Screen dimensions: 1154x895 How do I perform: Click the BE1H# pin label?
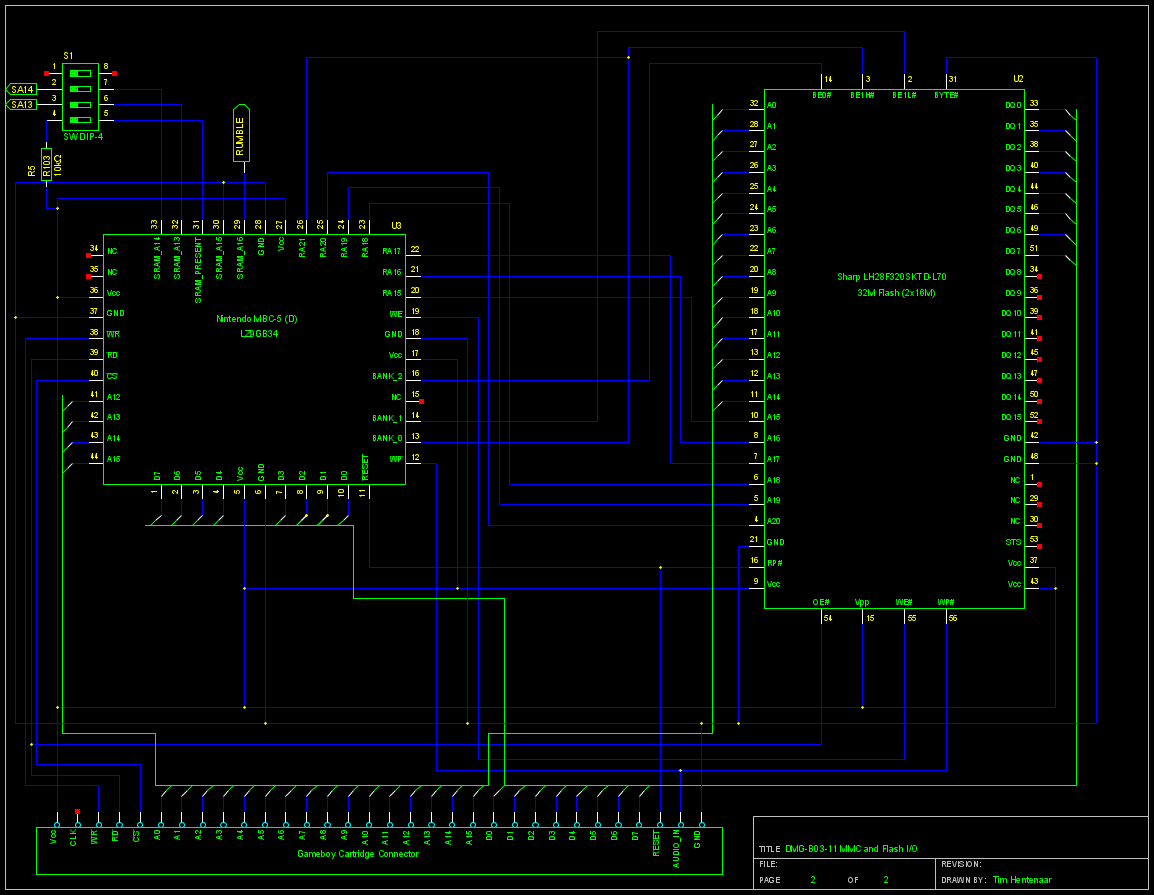[862, 96]
